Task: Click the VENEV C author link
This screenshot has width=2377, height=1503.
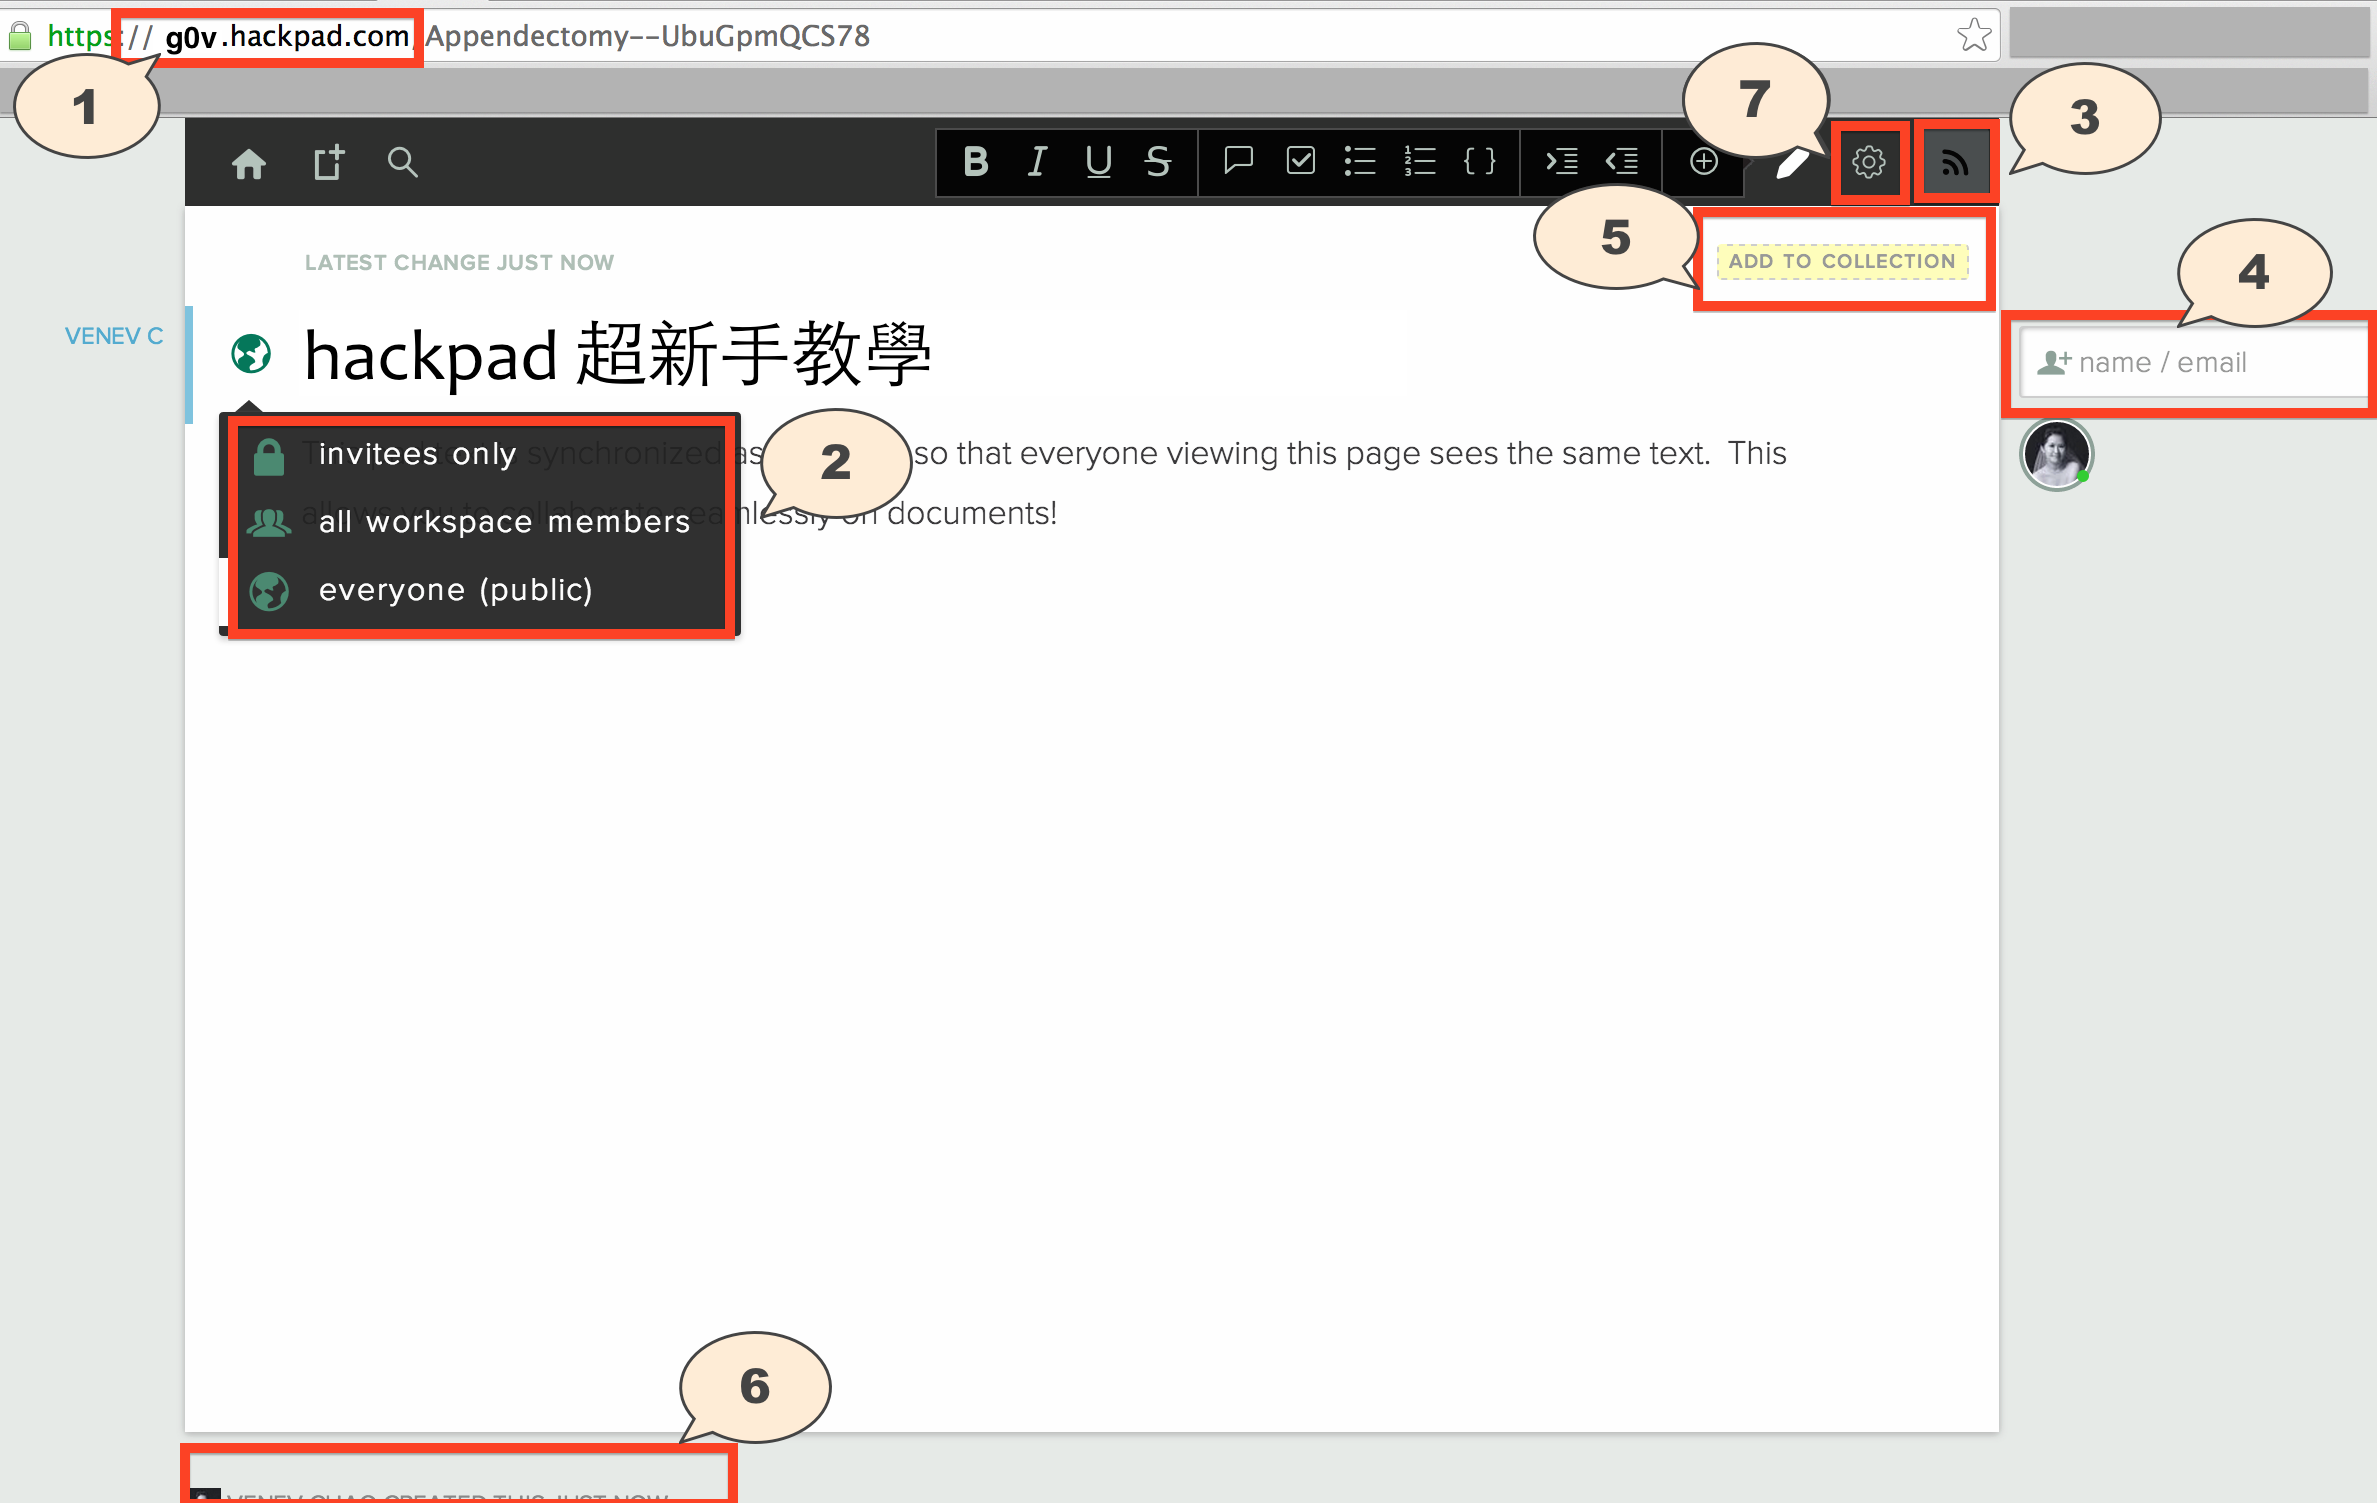Action: (113, 336)
